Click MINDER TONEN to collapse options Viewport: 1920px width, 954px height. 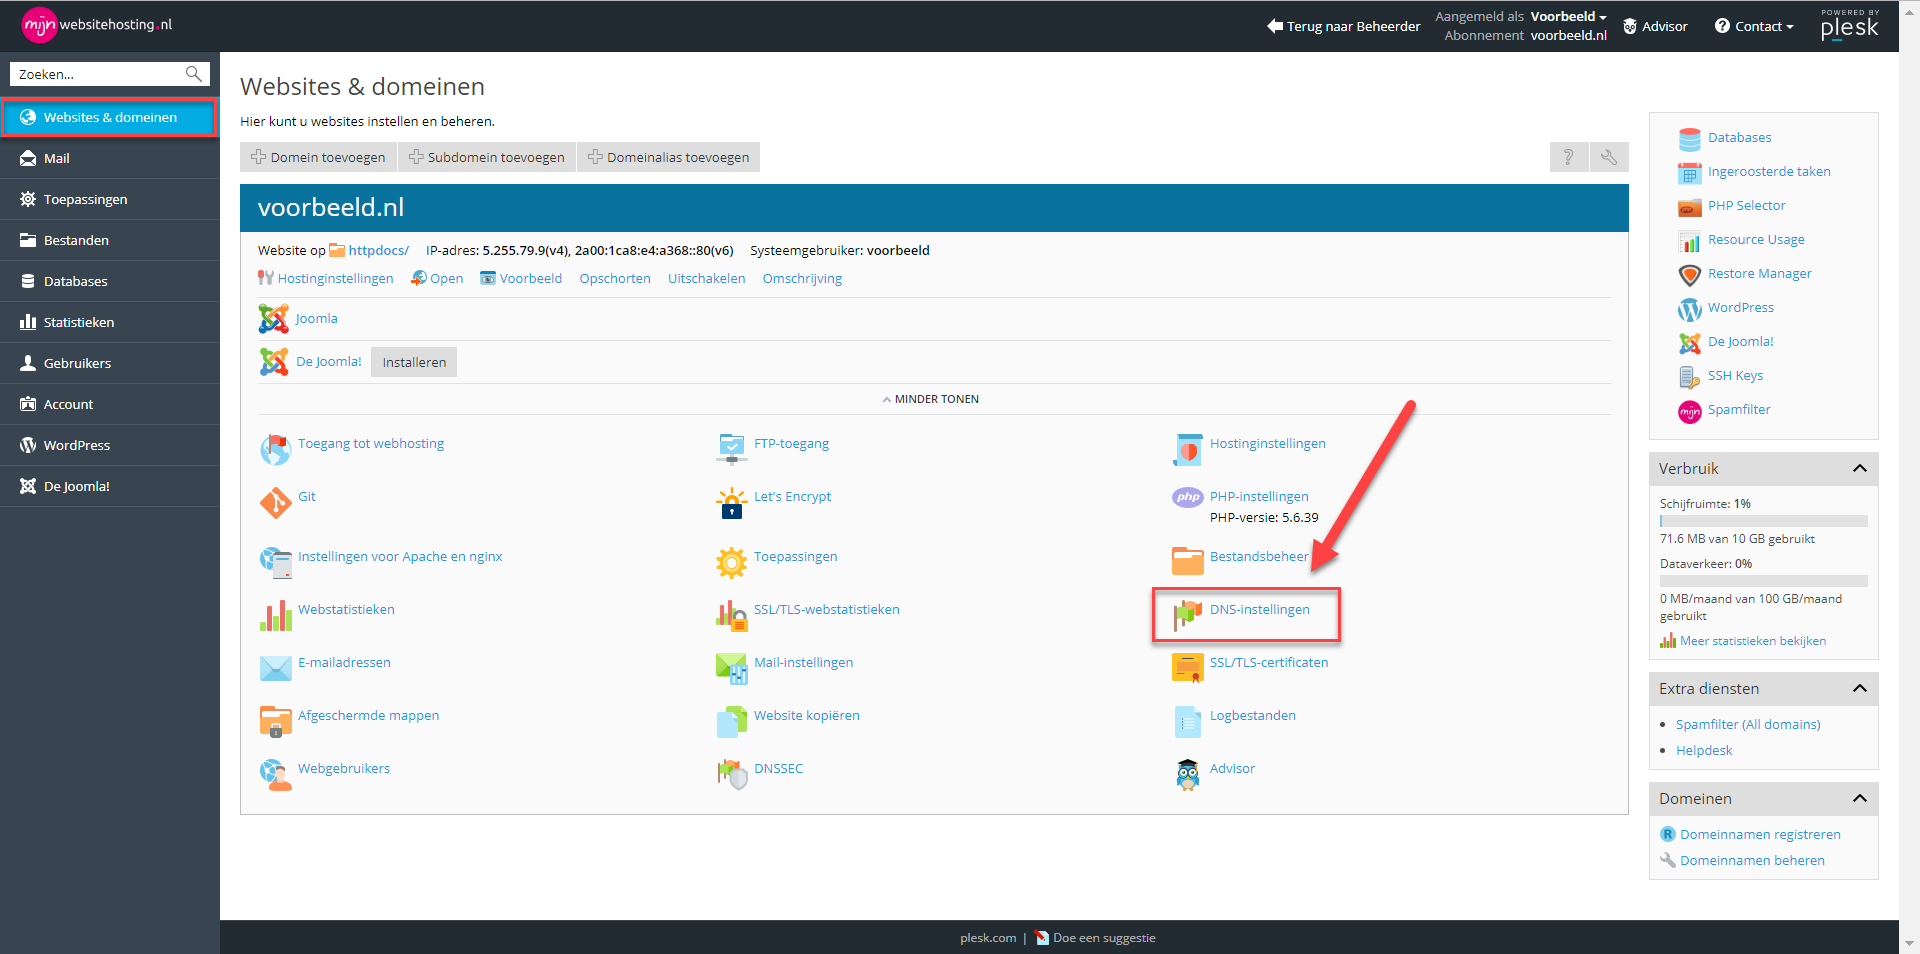pyautogui.click(x=930, y=399)
